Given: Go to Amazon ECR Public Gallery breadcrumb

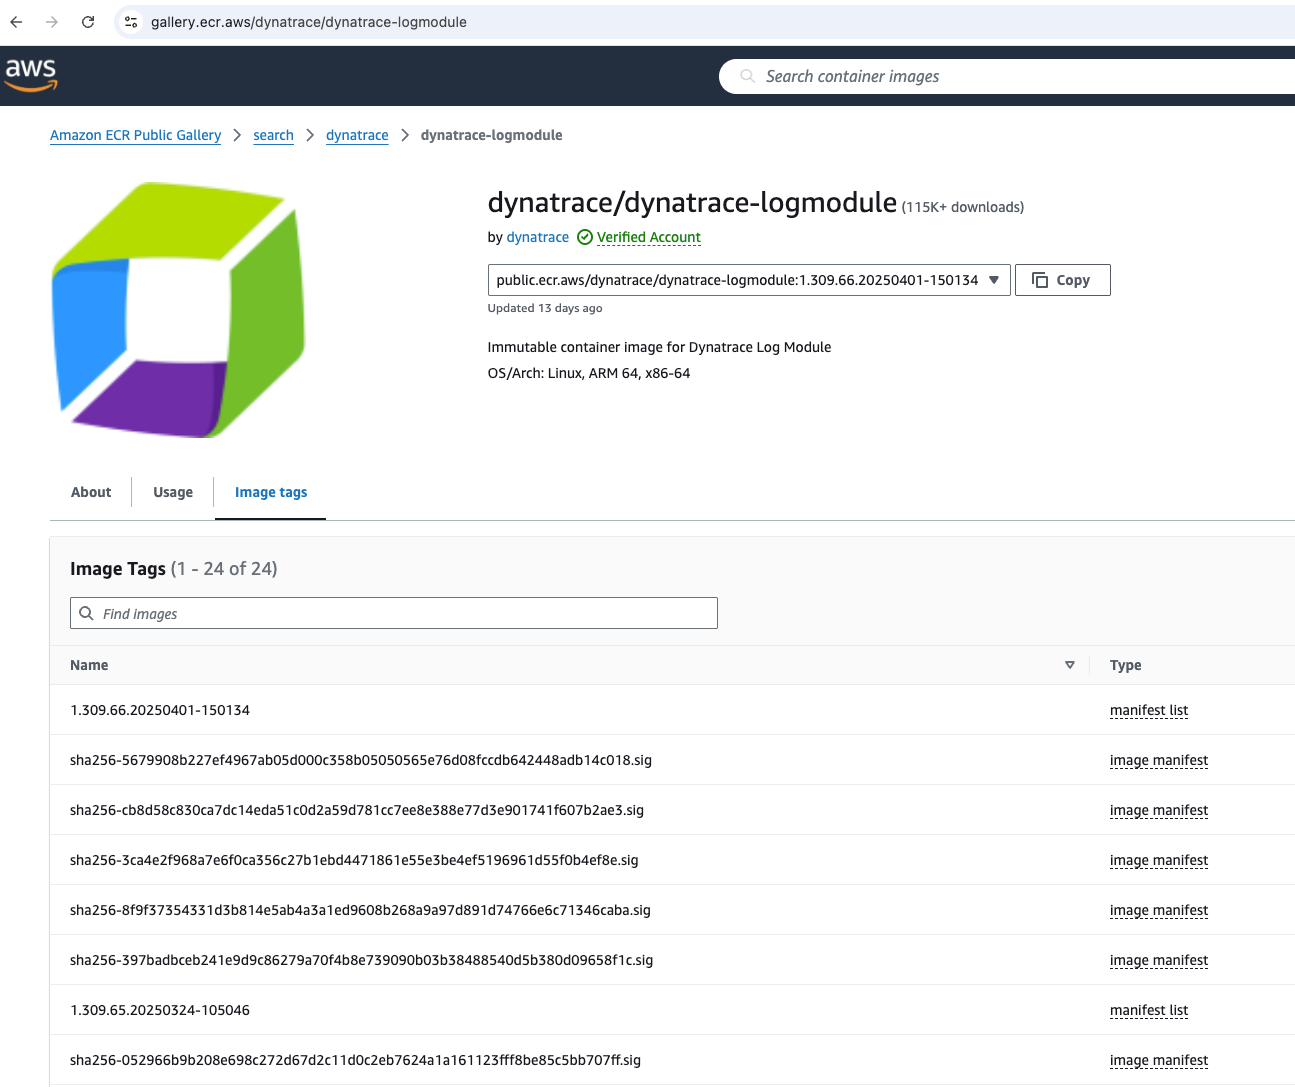Looking at the screenshot, I should click(x=136, y=135).
